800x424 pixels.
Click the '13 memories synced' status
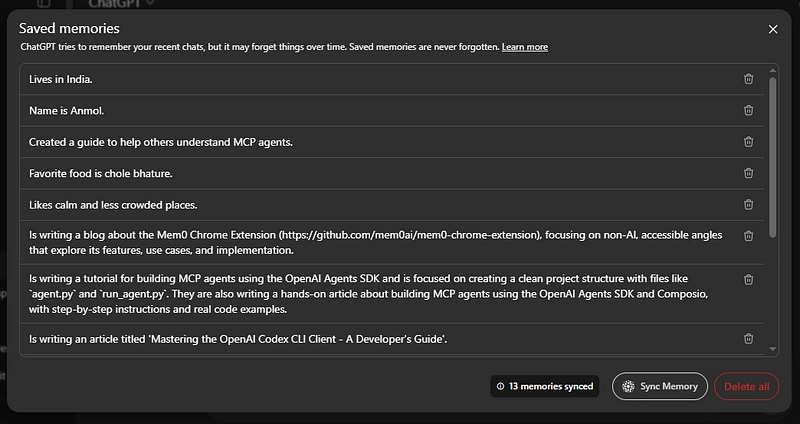pos(545,386)
